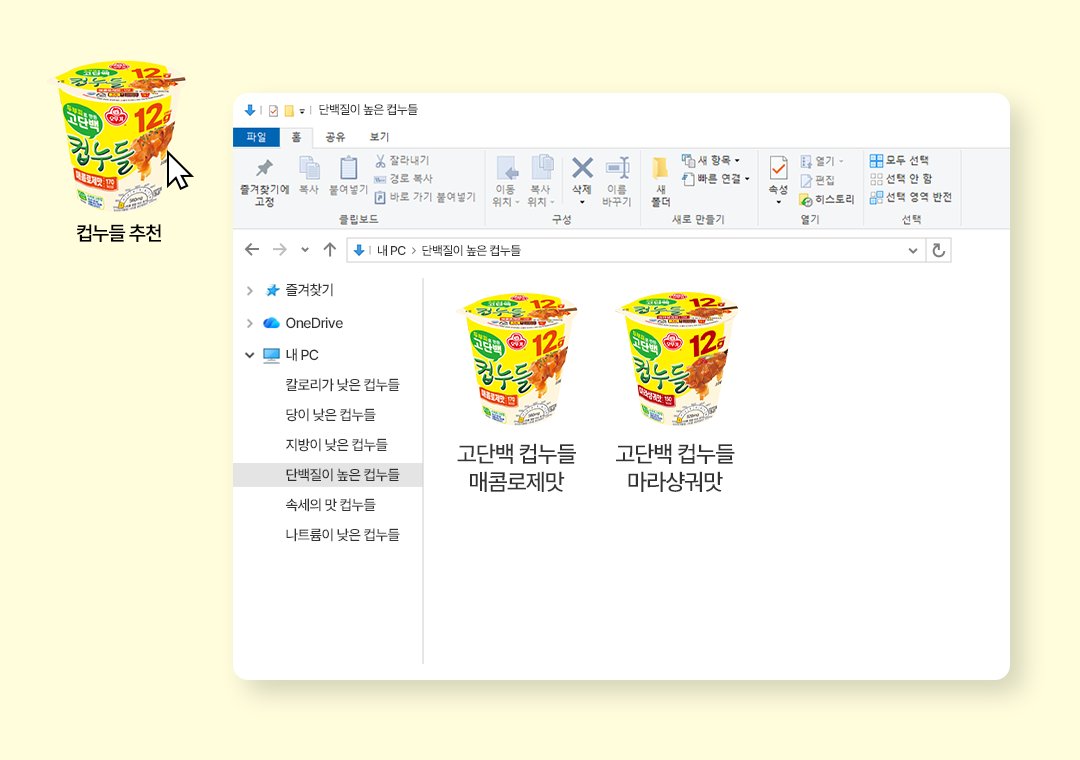Click 내 PC in address bar
Image resolution: width=1080 pixels, height=760 pixels.
tap(391, 250)
